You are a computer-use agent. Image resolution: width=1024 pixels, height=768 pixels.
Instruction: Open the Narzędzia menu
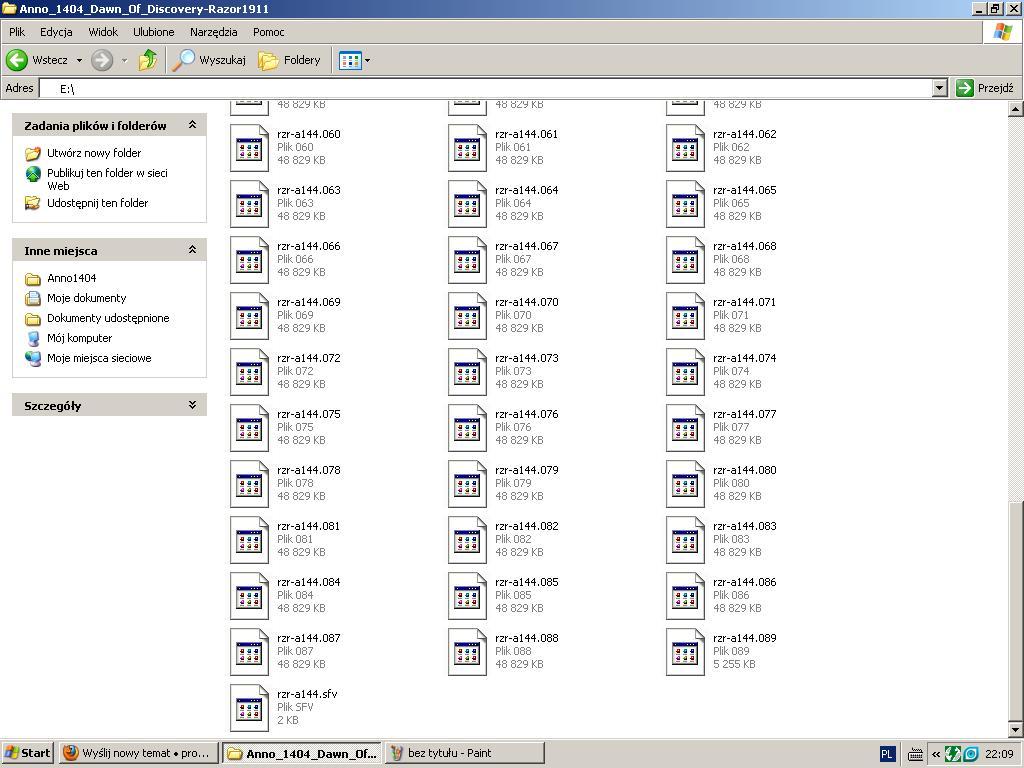click(x=214, y=32)
